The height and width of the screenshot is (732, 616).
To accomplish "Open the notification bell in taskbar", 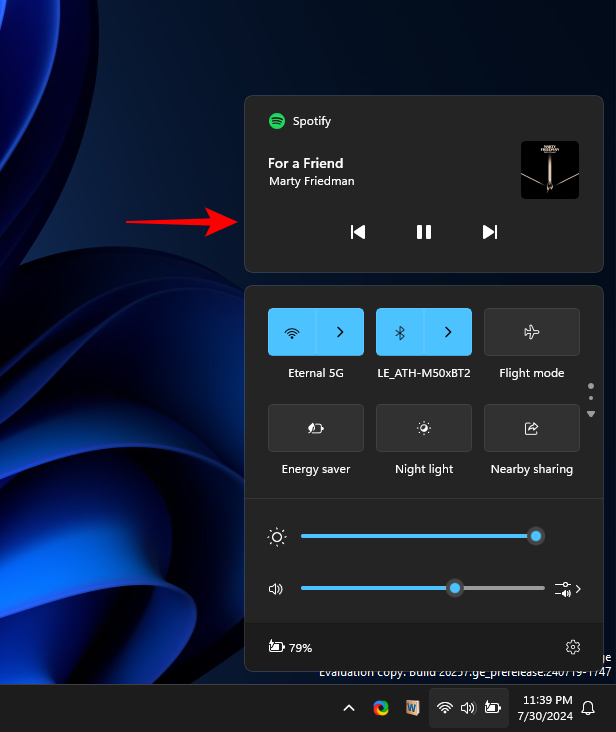I will point(588,708).
